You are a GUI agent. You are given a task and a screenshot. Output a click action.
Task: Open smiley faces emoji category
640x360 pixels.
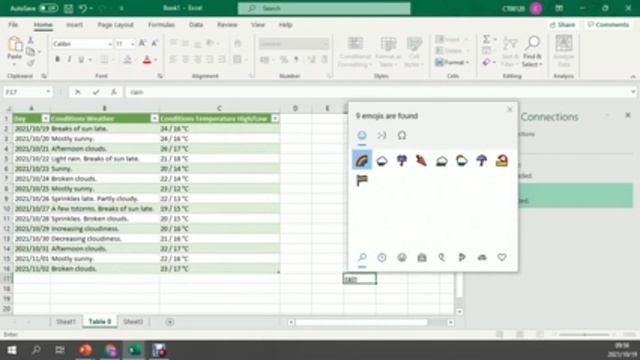point(402,258)
